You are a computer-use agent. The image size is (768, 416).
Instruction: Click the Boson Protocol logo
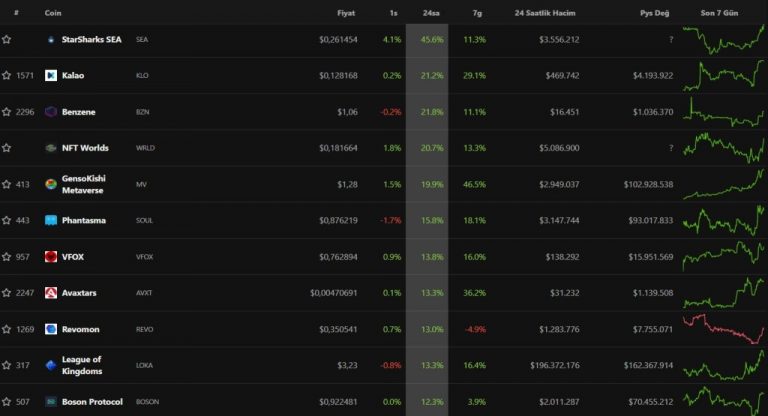[x=51, y=402]
